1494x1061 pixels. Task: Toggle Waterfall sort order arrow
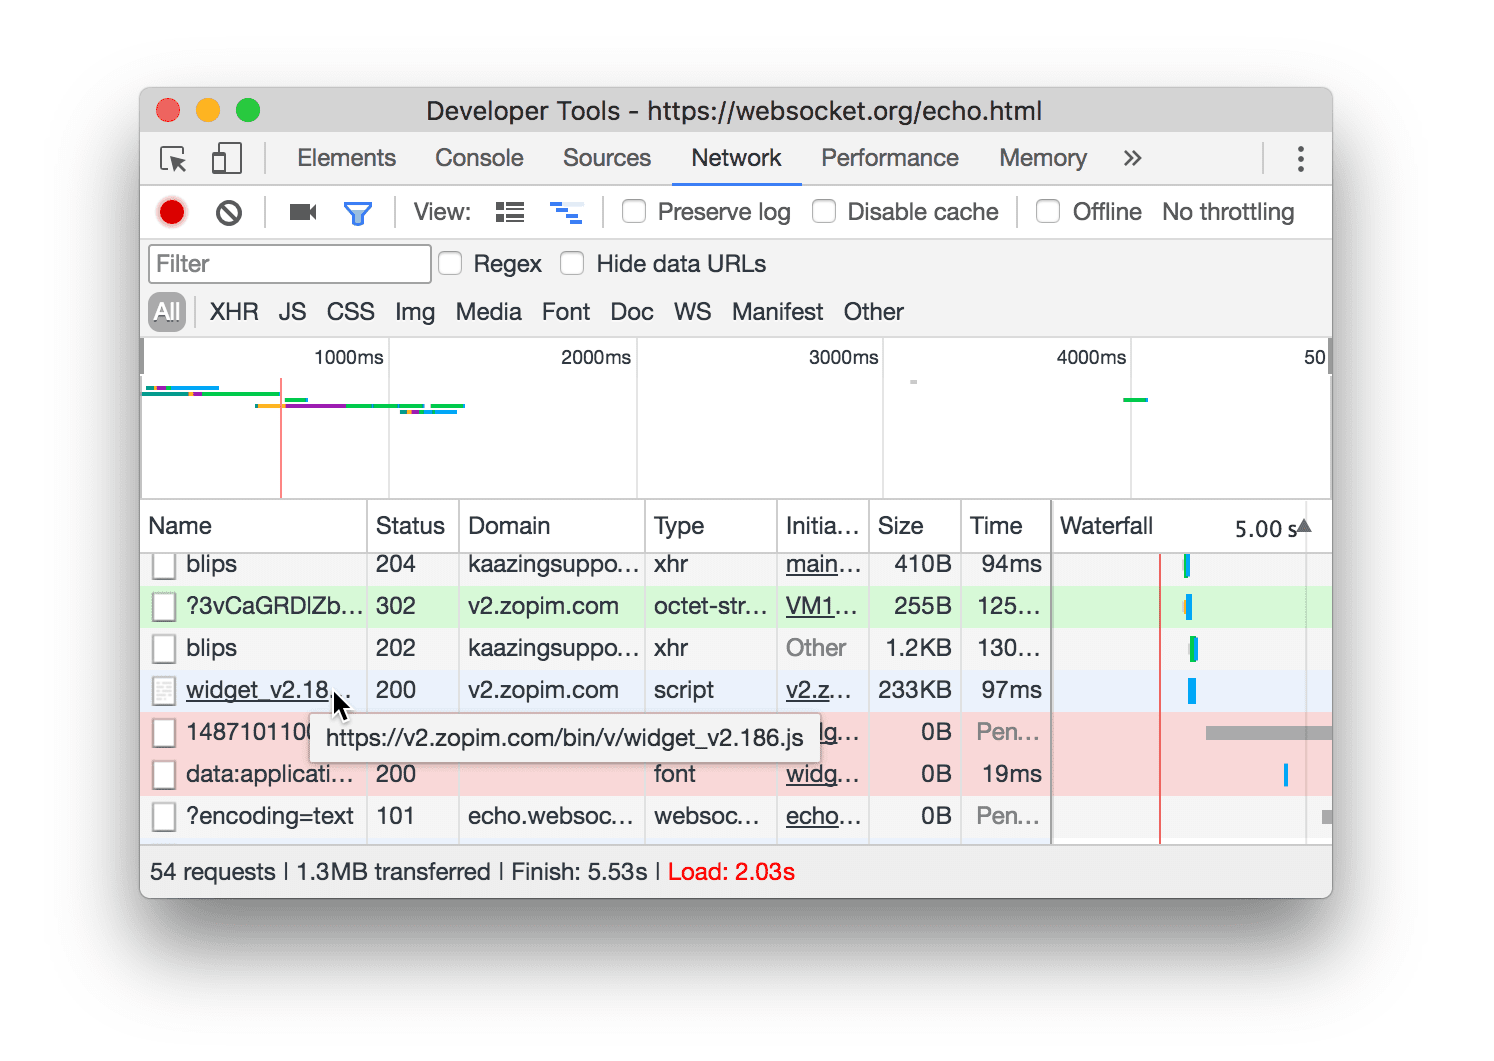1305,526
